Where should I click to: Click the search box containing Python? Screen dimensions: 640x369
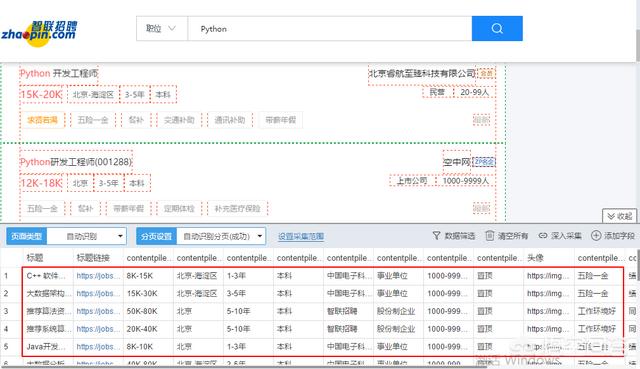[329, 29]
